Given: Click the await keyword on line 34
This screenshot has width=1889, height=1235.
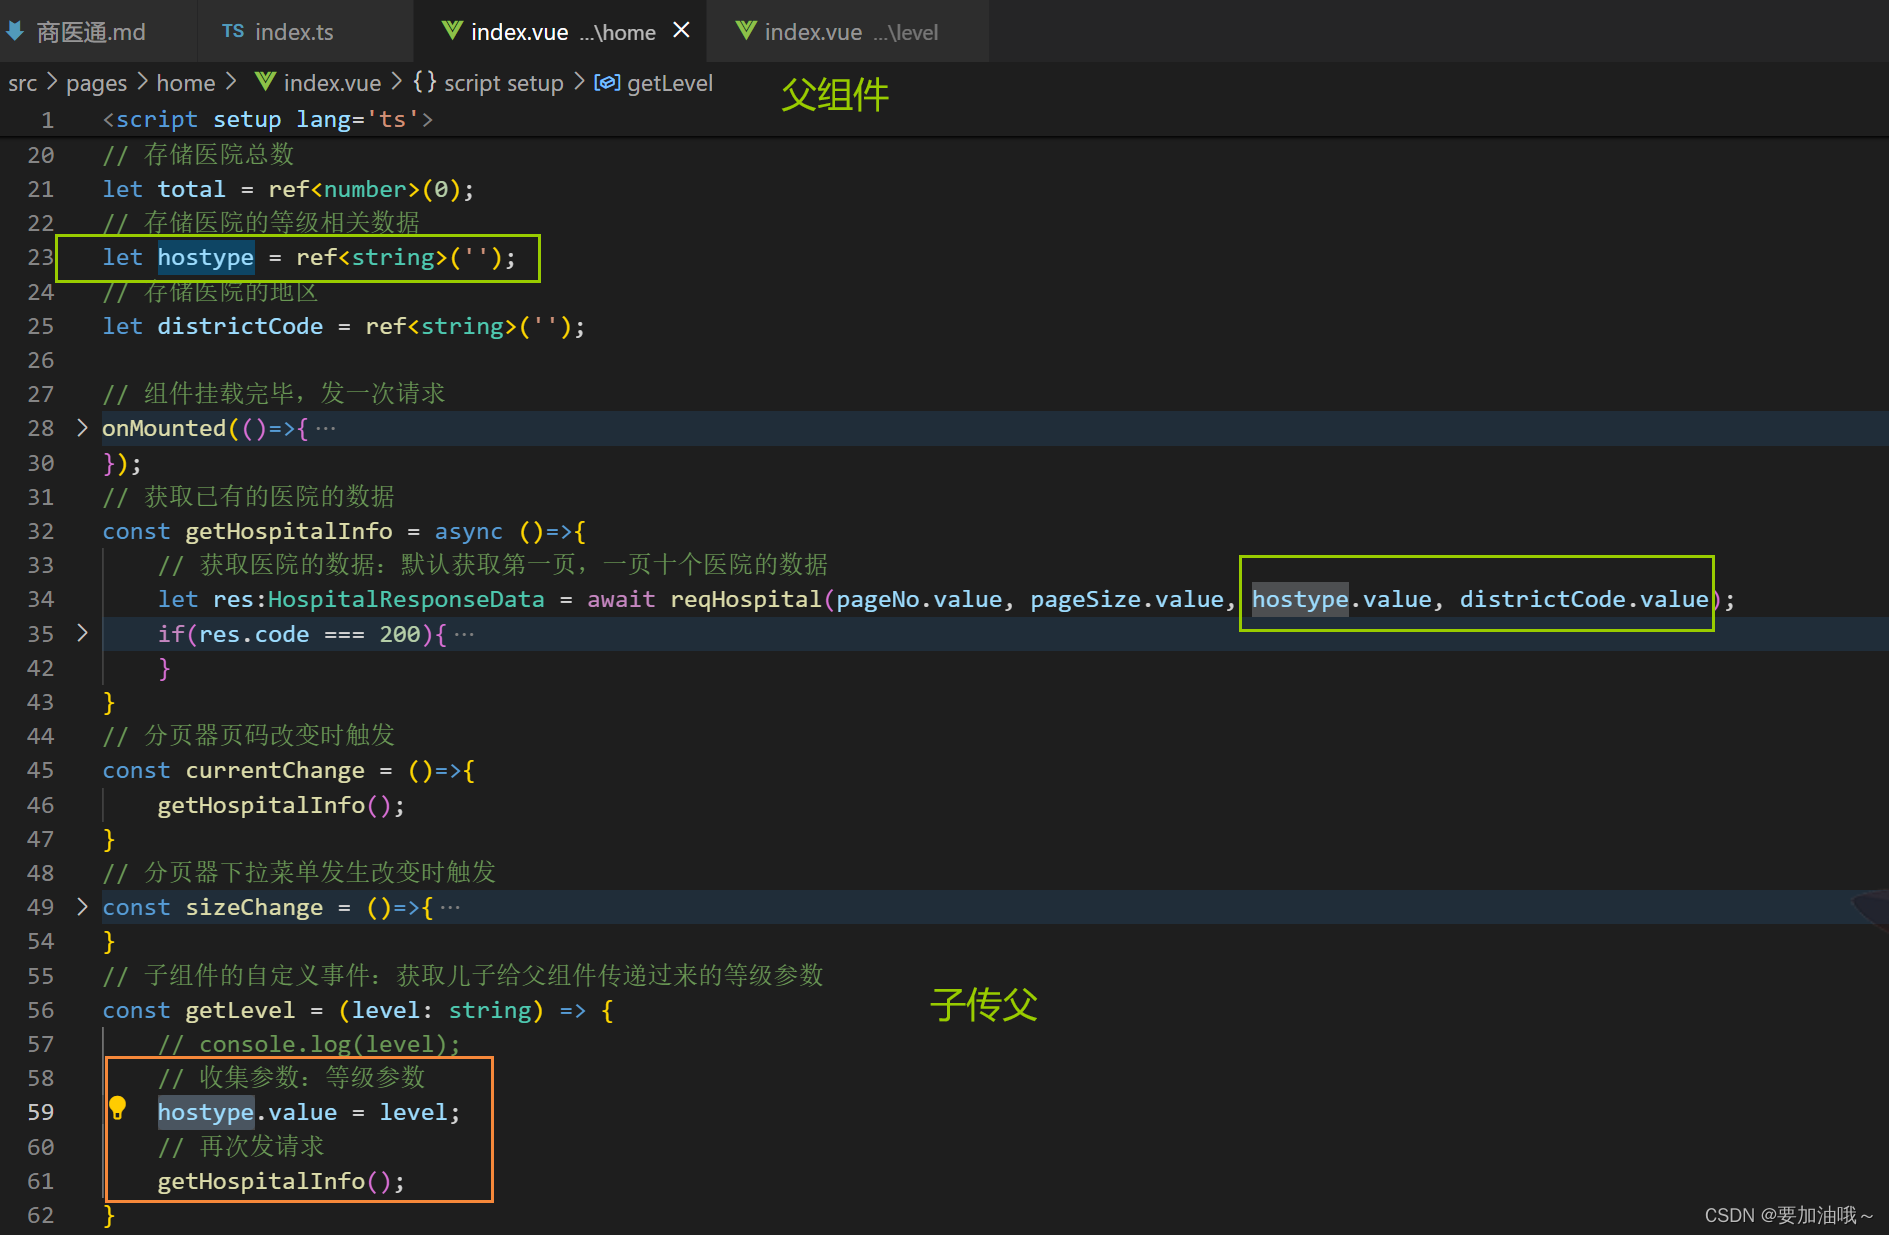Looking at the screenshot, I should tap(621, 599).
